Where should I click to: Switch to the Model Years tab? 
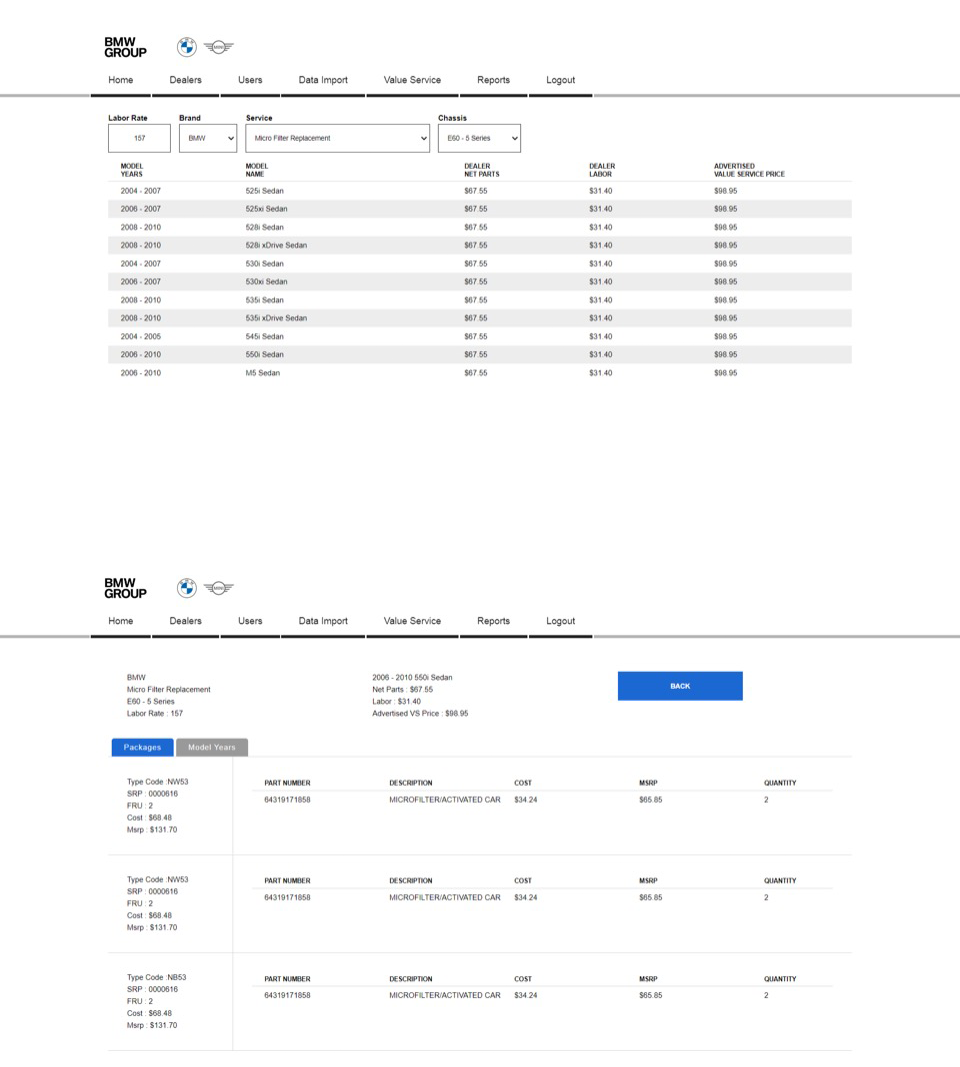212,747
